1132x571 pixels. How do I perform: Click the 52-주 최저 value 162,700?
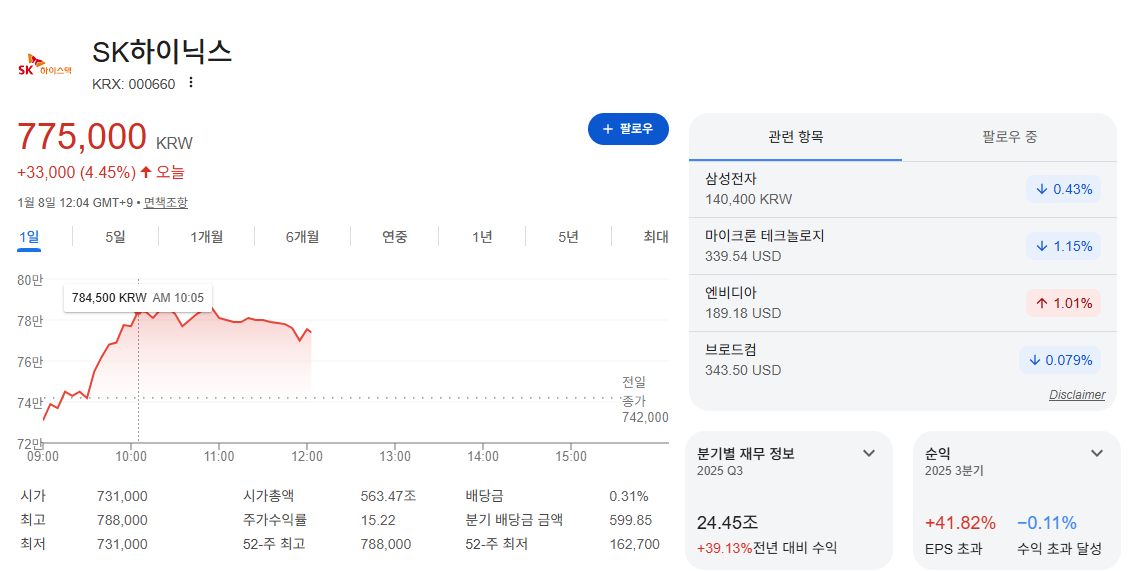[x=635, y=544]
